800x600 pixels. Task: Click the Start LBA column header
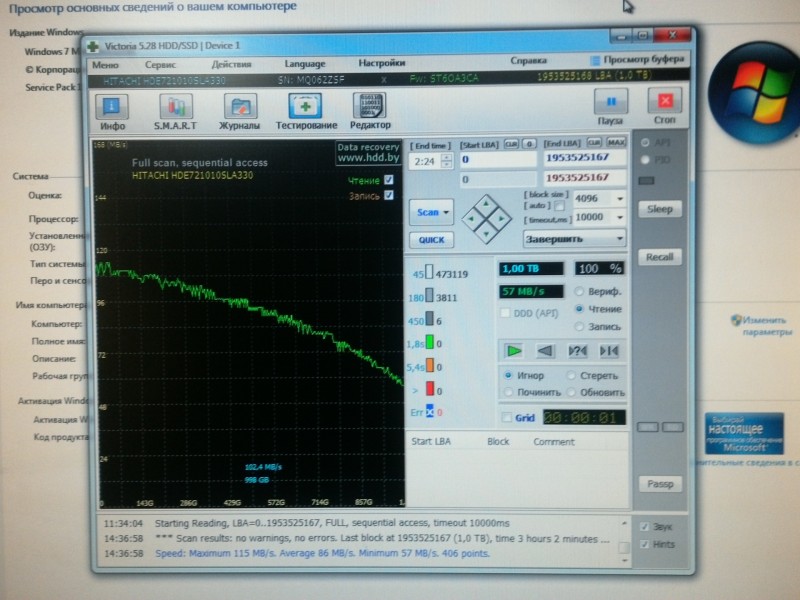click(431, 441)
